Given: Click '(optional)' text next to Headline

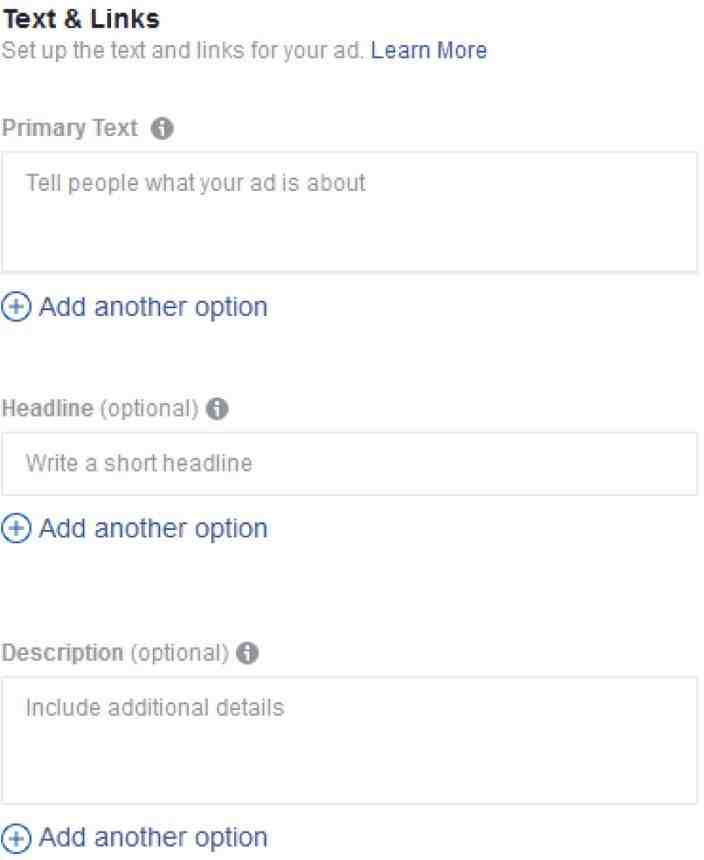Looking at the screenshot, I should click(x=149, y=409).
